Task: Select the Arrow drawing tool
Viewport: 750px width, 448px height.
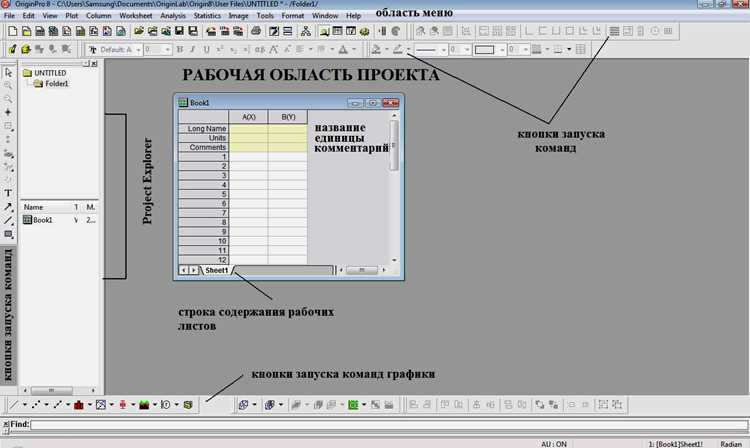Action: 8,207
